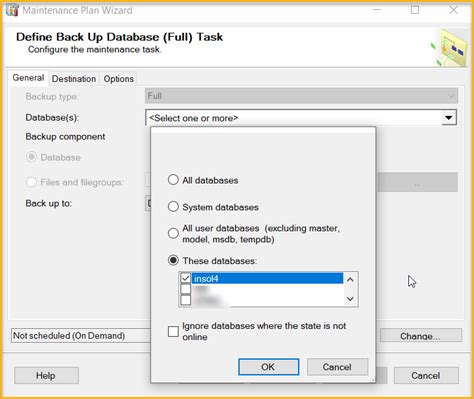This screenshot has height=399, width=474.
Task: Select the These databases radio button
Action: coord(173,260)
